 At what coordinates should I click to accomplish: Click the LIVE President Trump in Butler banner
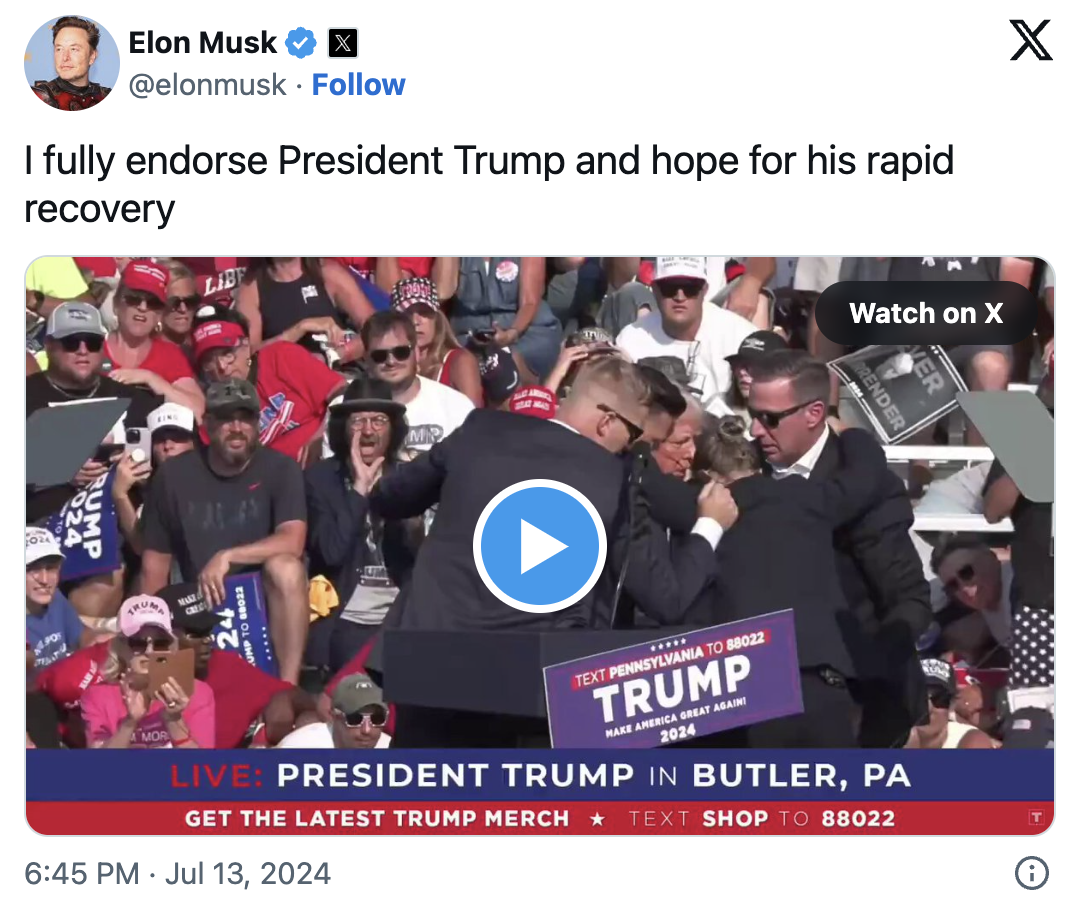(x=540, y=775)
